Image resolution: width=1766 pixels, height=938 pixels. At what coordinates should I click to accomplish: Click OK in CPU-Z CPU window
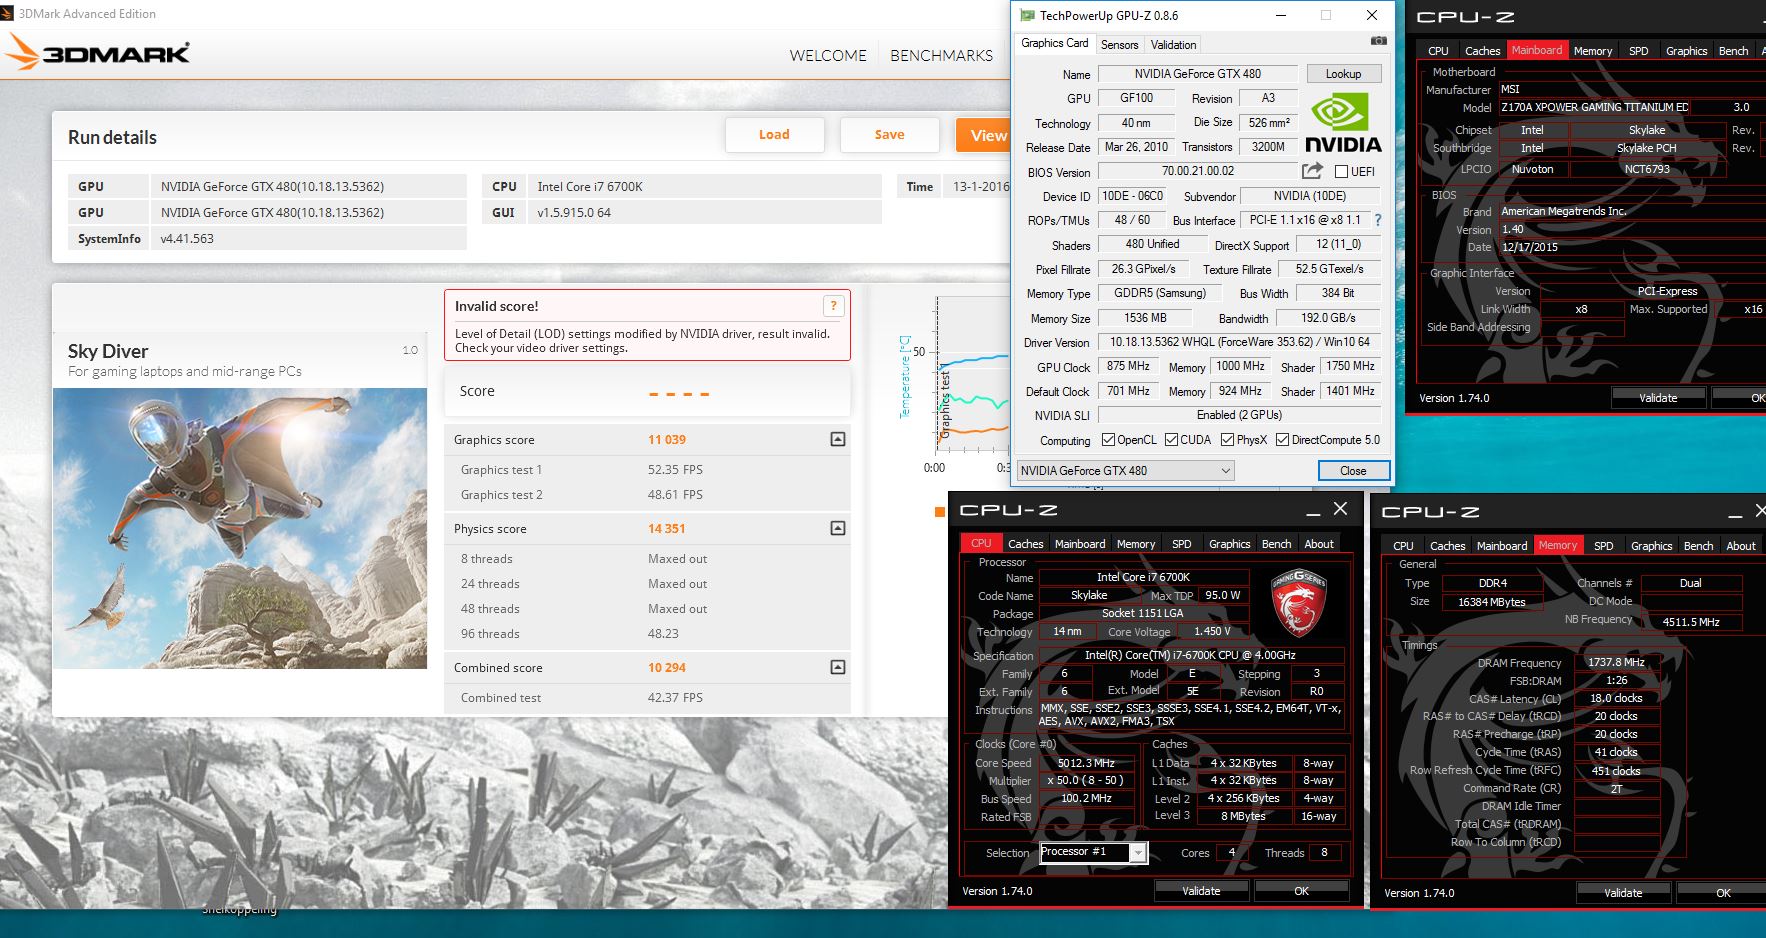point(1301,891)
